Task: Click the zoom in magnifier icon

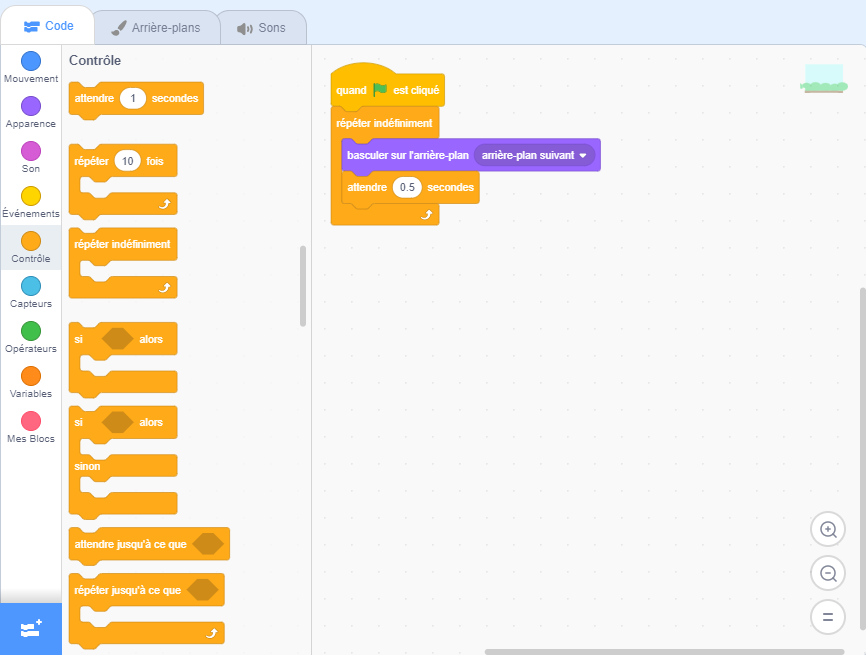Action: [x=827, y=529]
